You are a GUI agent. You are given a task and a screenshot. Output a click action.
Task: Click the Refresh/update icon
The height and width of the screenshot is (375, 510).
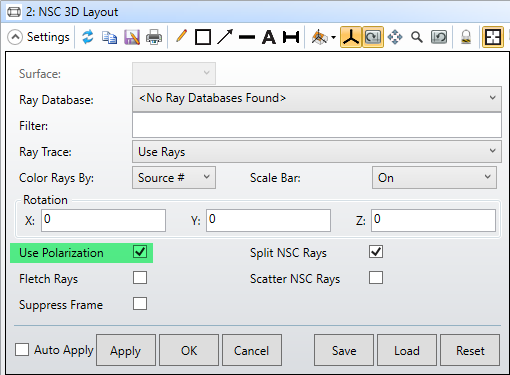(x=88, y=37)
